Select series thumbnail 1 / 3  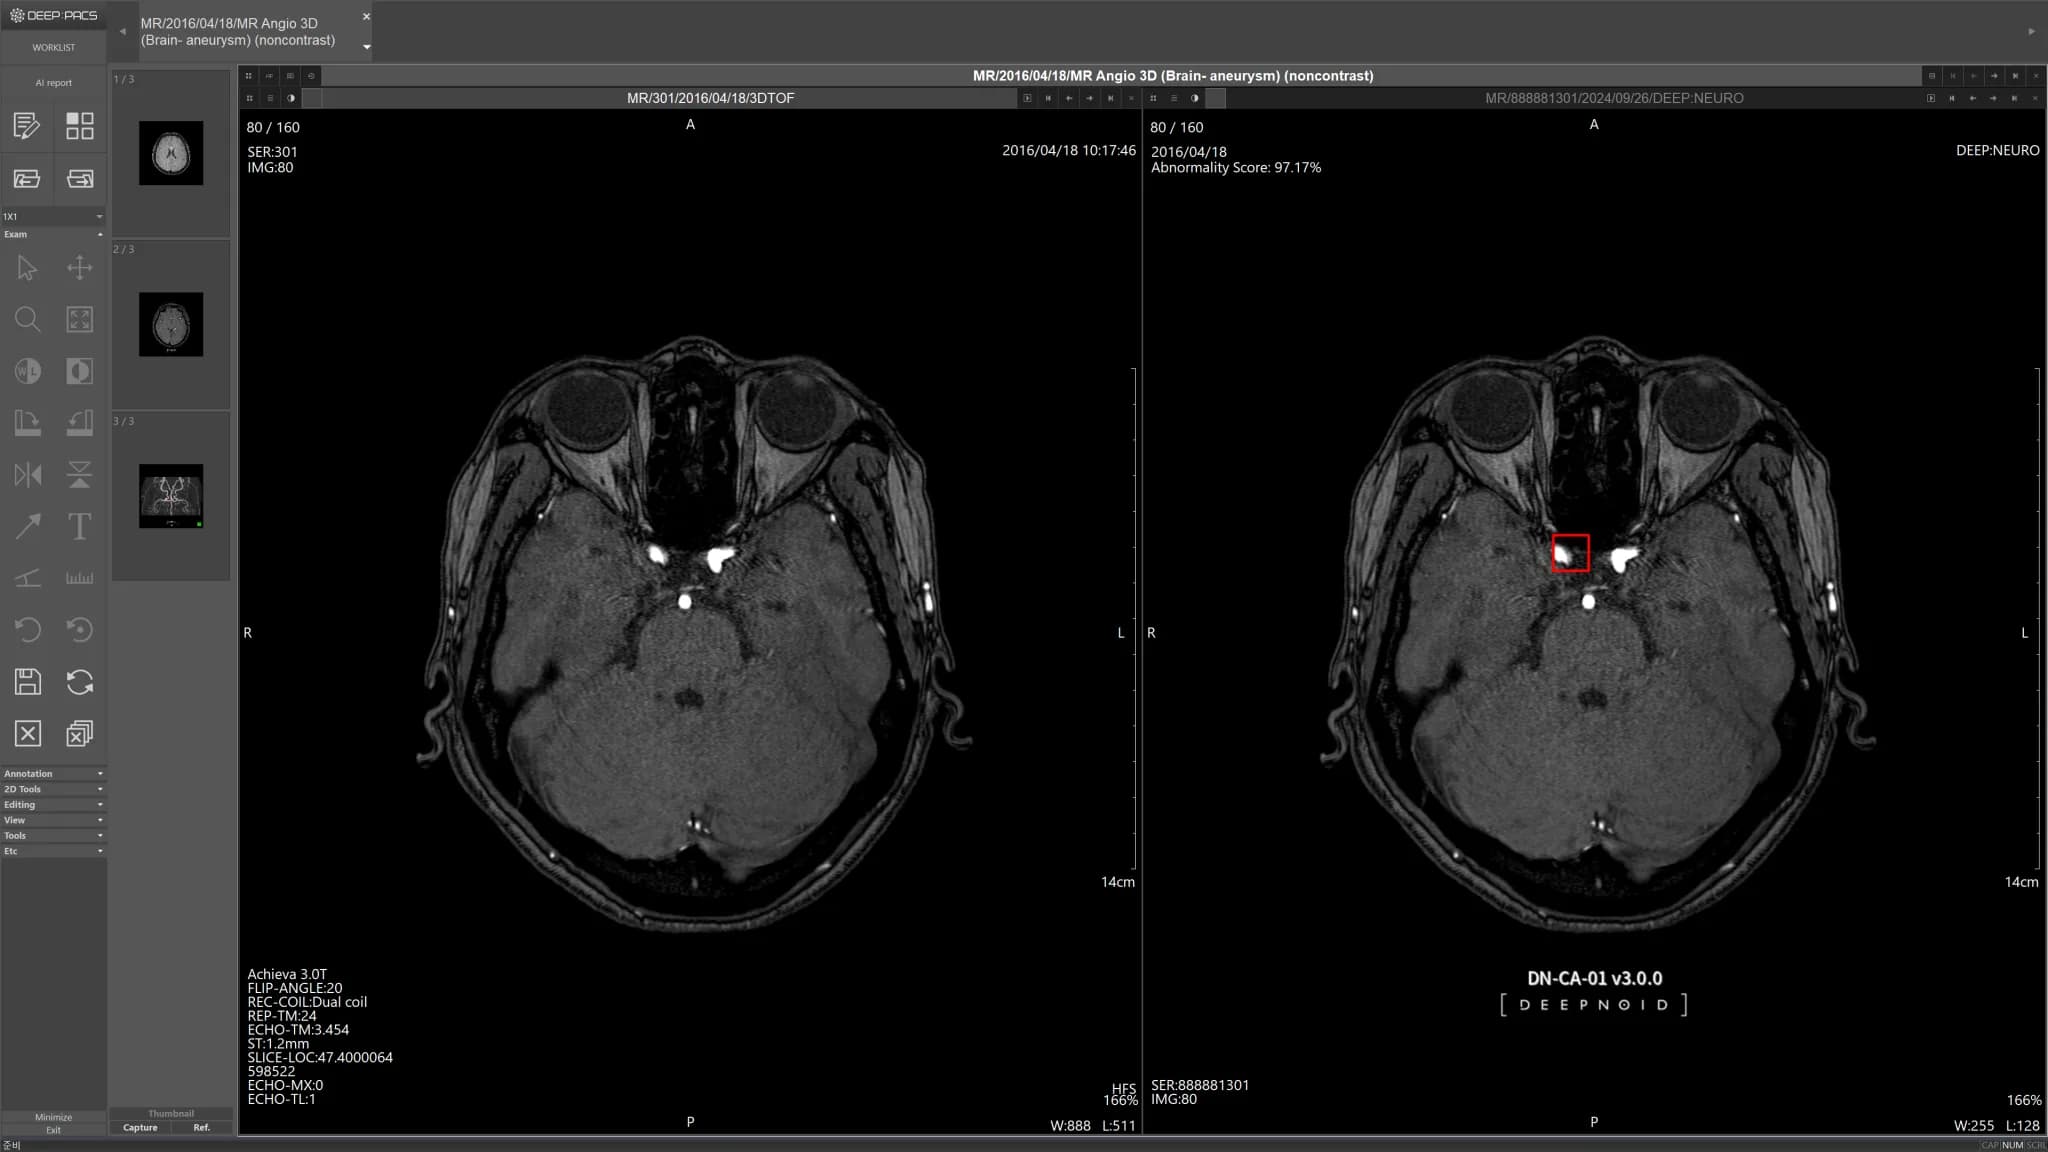[171, 153]
